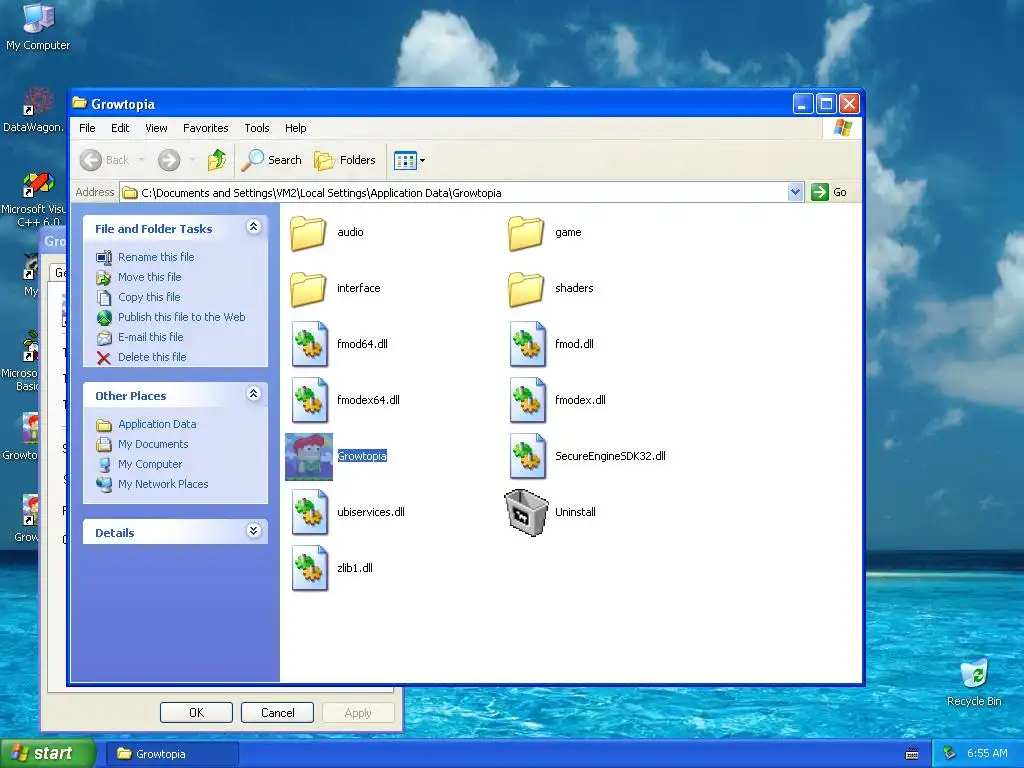Screen dimensions: 1024x768
Task: Click the fmodex64.dll file name
Action: tap(368, 400)
